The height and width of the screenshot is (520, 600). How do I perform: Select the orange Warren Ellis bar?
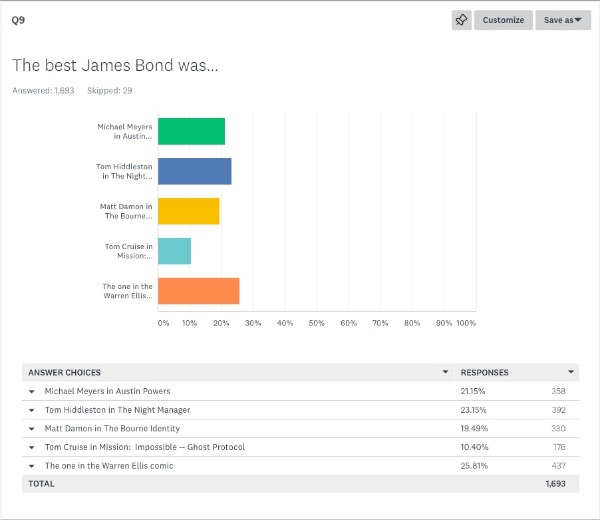(x=199, y=291)
